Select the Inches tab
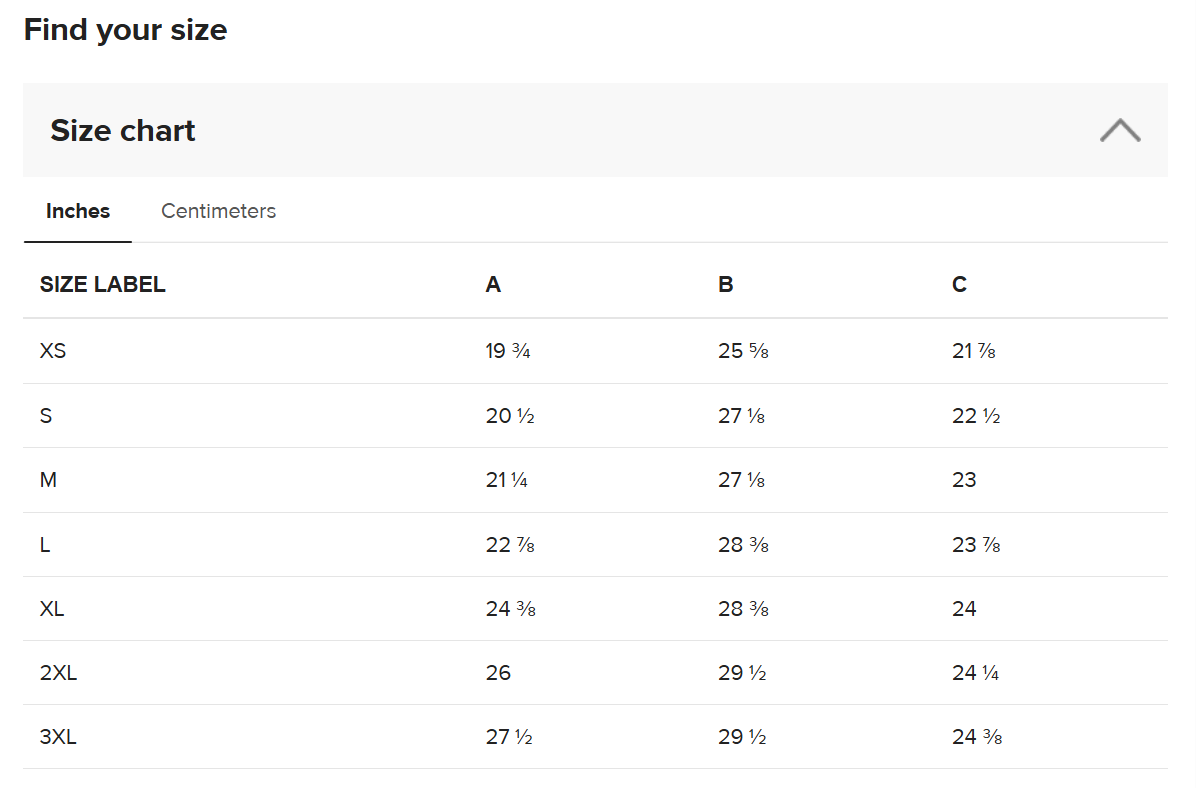 click(78, 211)
